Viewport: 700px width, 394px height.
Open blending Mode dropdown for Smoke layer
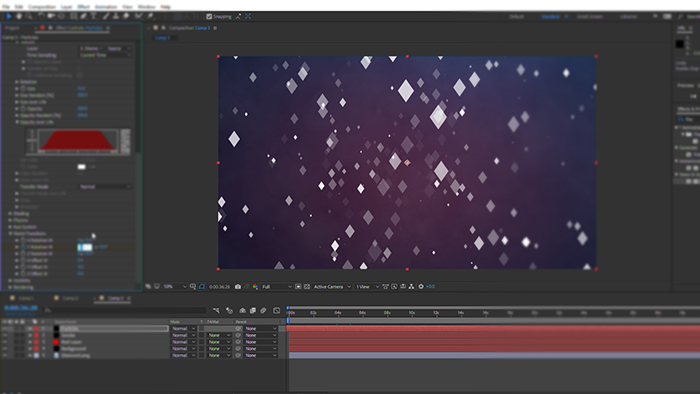click(183, 335)
